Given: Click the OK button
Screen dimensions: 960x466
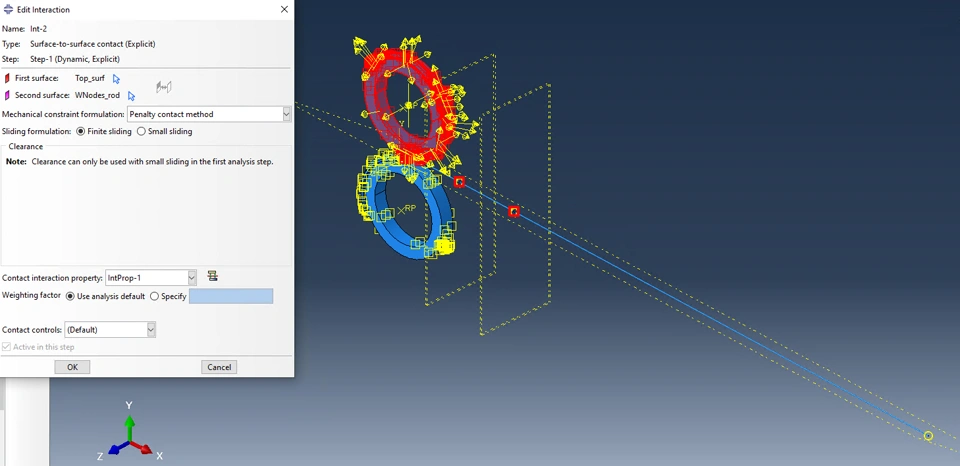Looking at the screenshot, I should (x=72, y=367).
